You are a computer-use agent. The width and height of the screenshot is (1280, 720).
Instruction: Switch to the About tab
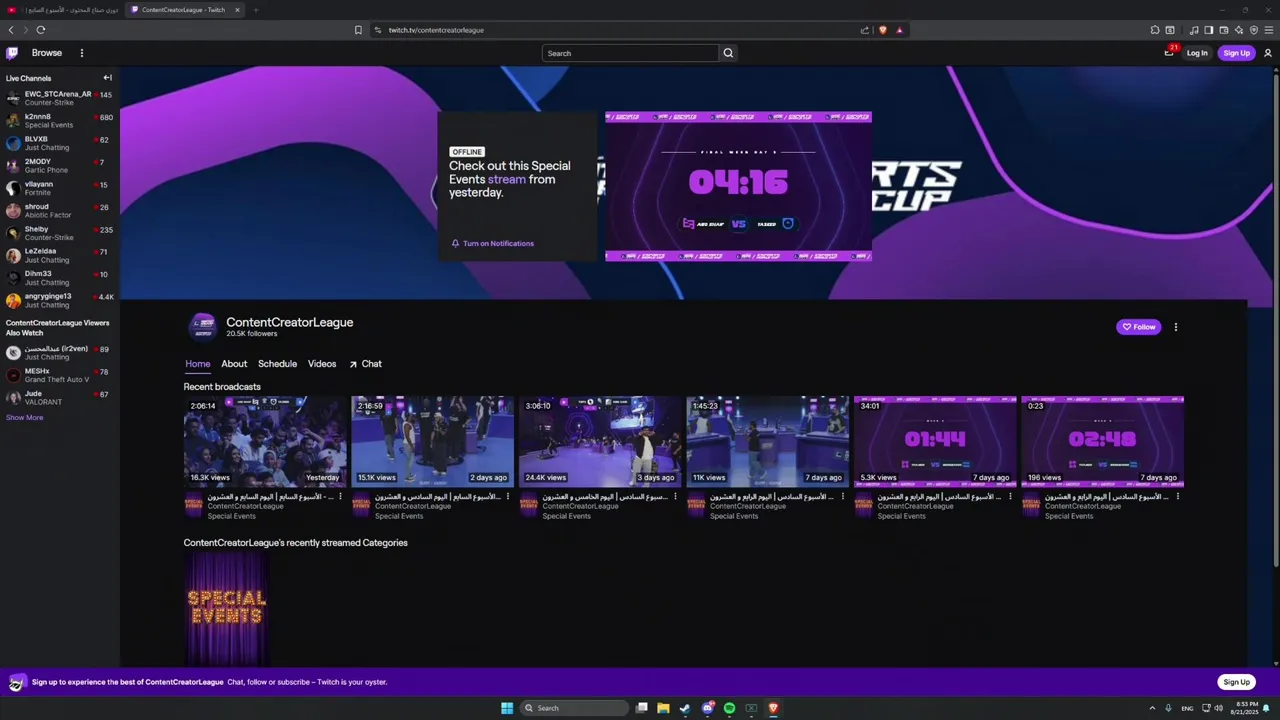point(234,364)
